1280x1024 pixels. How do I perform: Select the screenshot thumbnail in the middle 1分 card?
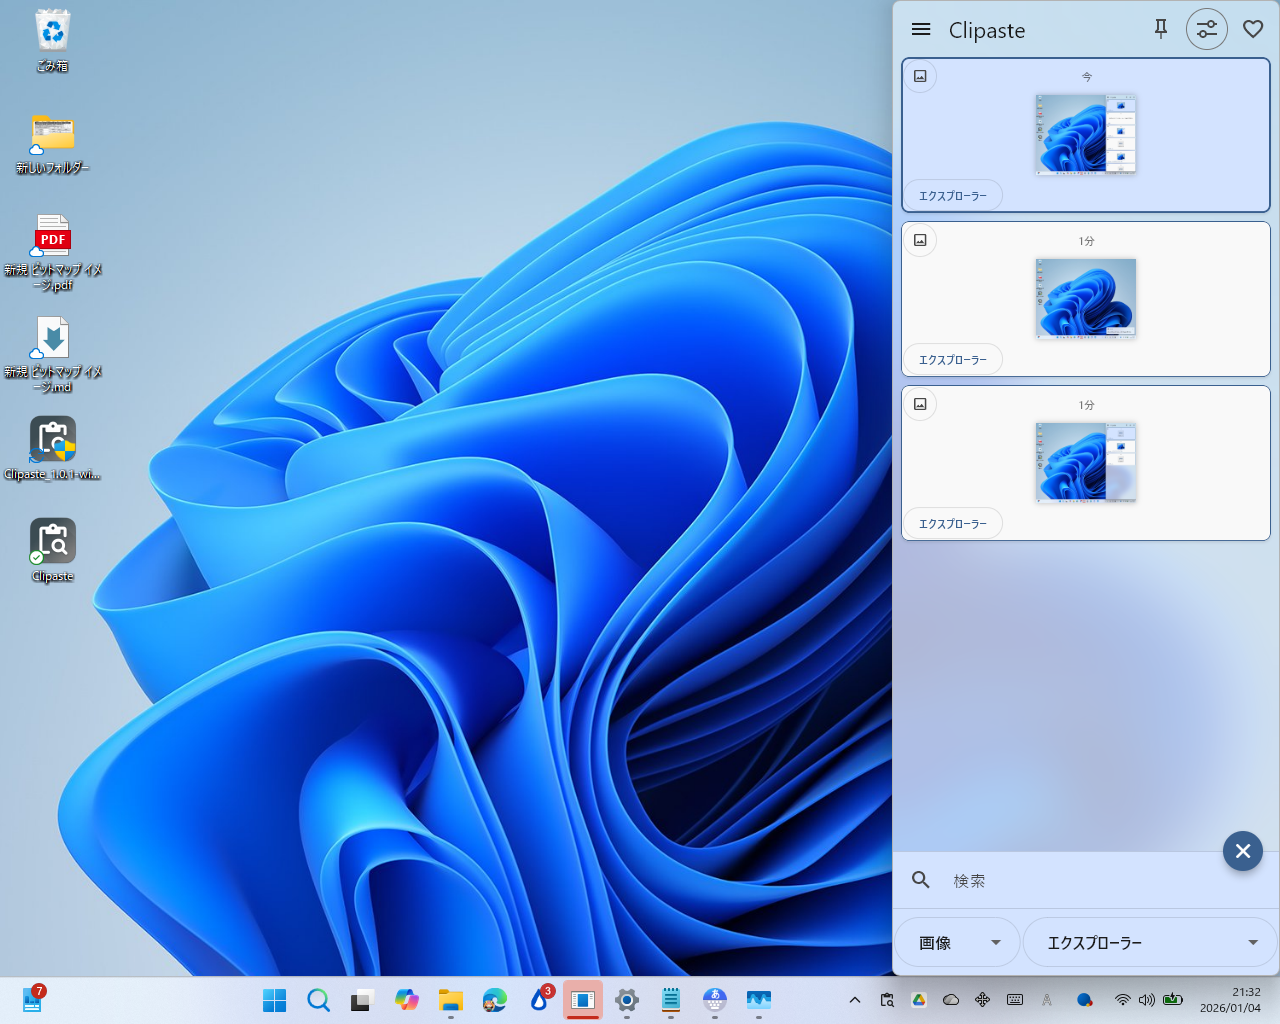(x=1086, y=299)
